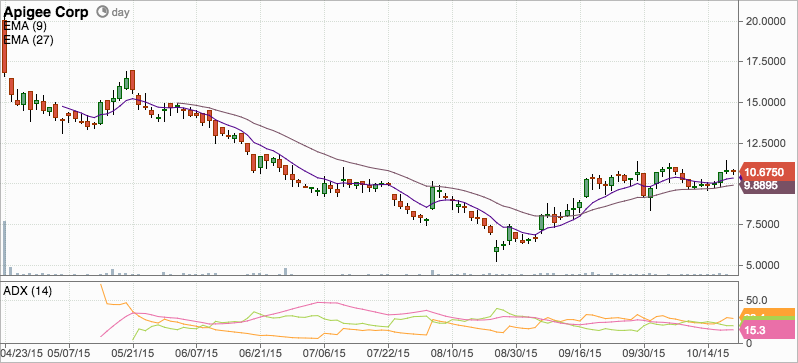This screenshot has height=363, width=798.
Task: Click the 50.0 ADX axis label
Action: coord(757,300)
